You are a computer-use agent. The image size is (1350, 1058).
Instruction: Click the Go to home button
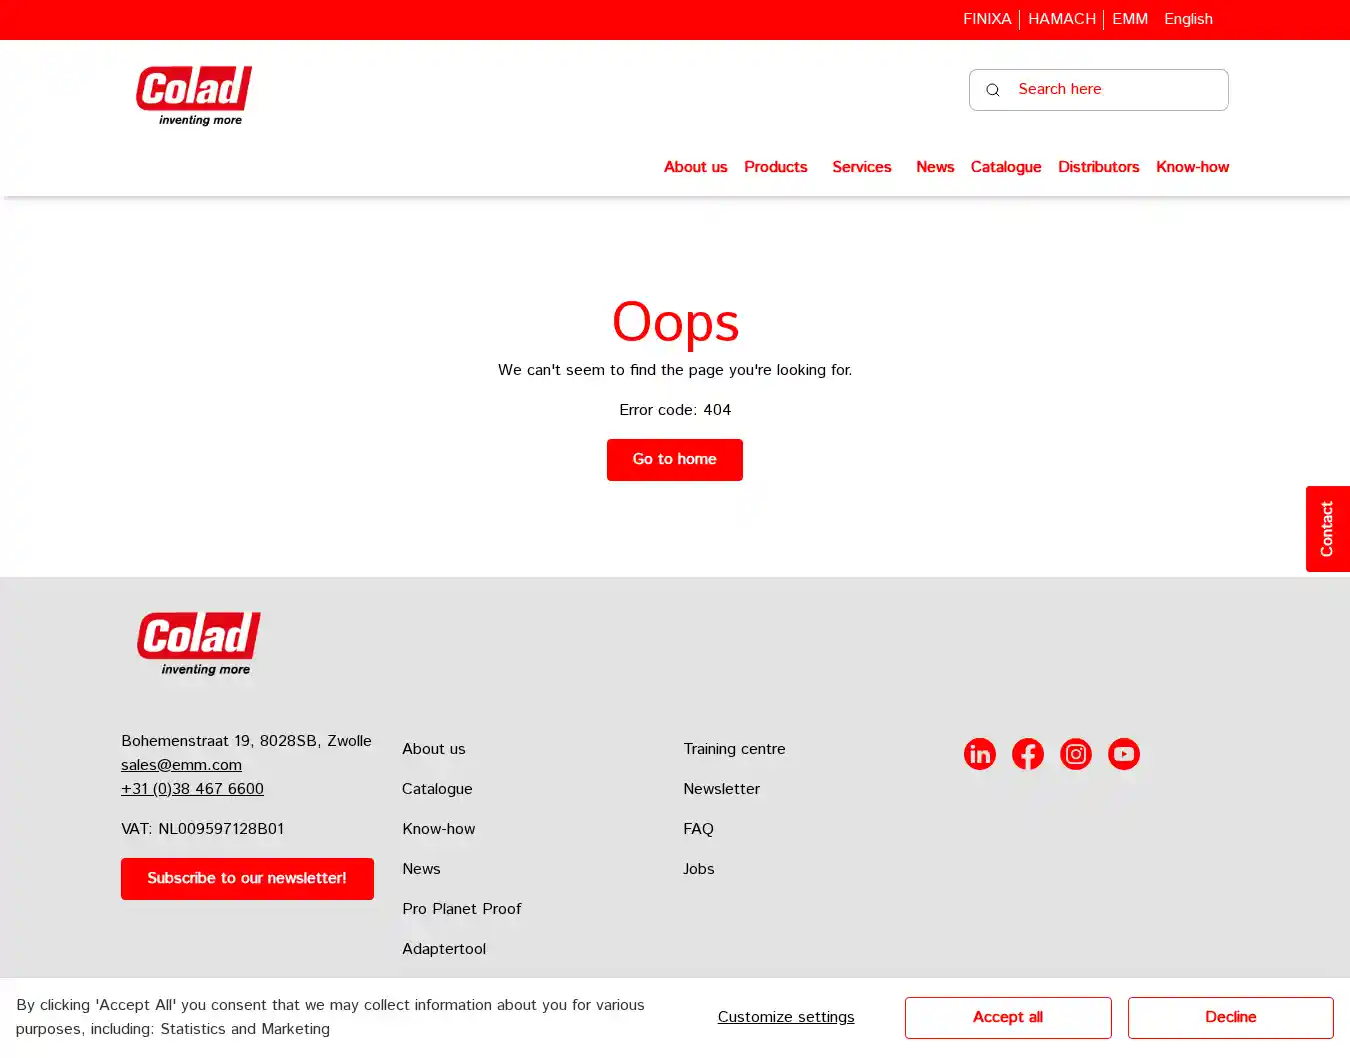coord(674,460)
